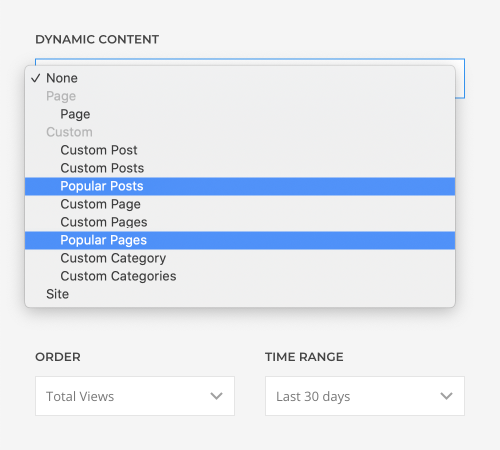Click the Time Range label
The width and height of the screenshot is (500, 450).
tap(304, 357)
